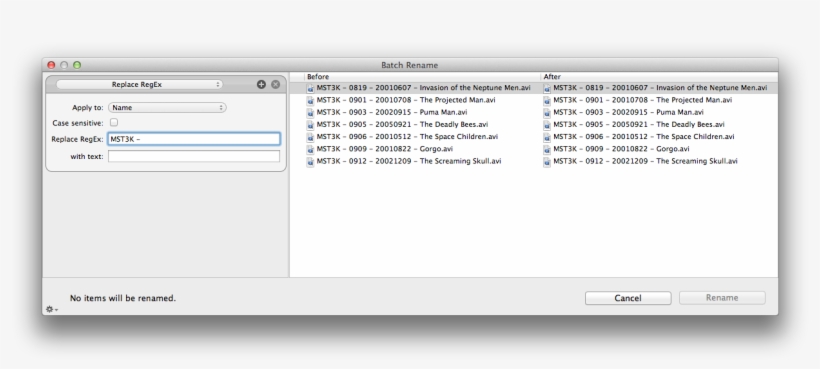Screen dimensions: 820x369
Task: Click file icon of Gorgo in Before column
Action: coord(310,149)
